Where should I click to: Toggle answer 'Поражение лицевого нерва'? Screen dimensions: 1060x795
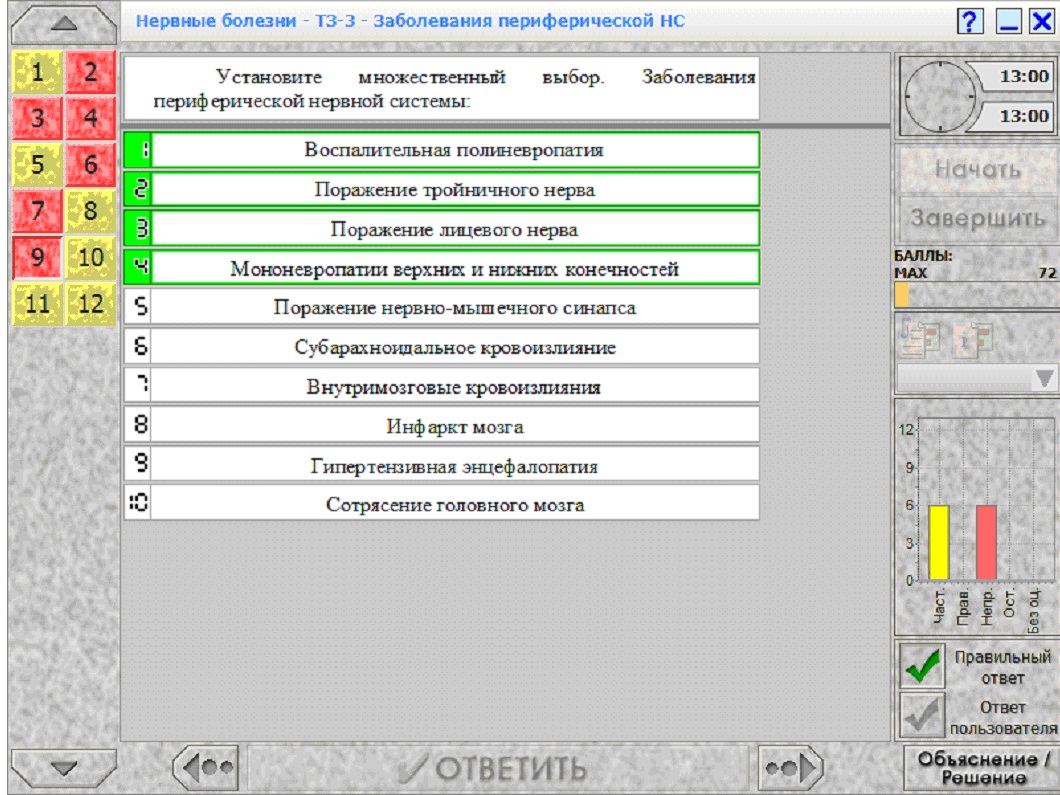tap(441, 229)
